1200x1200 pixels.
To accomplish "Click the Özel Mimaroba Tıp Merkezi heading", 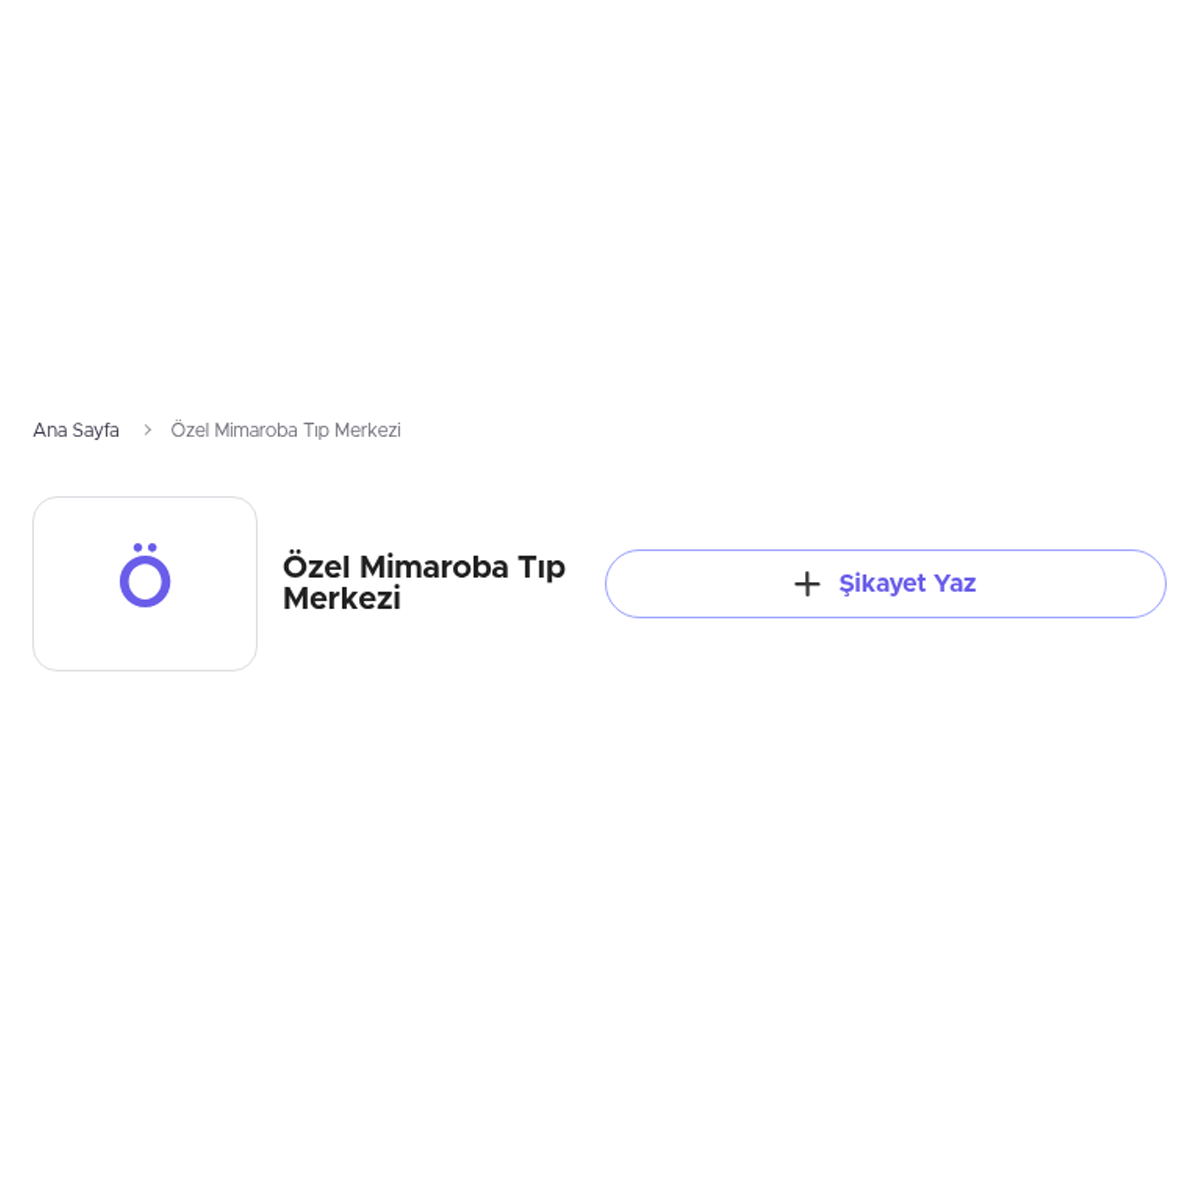I will pyautogui.click(x=423, y=582).
